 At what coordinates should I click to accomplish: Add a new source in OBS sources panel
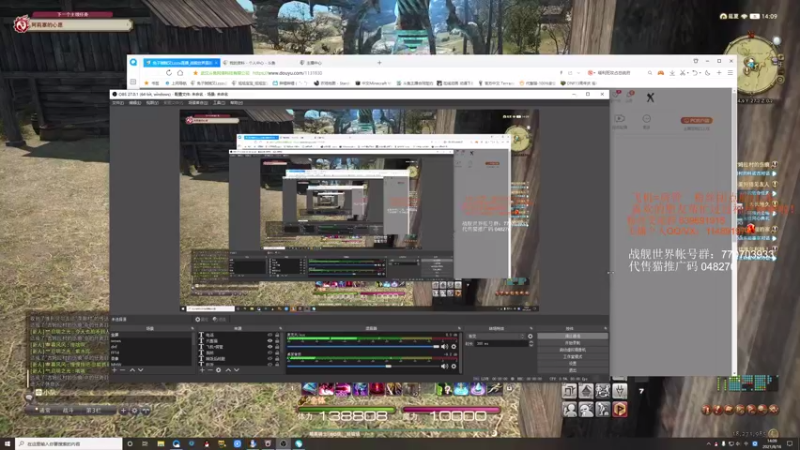click(202, 370)
